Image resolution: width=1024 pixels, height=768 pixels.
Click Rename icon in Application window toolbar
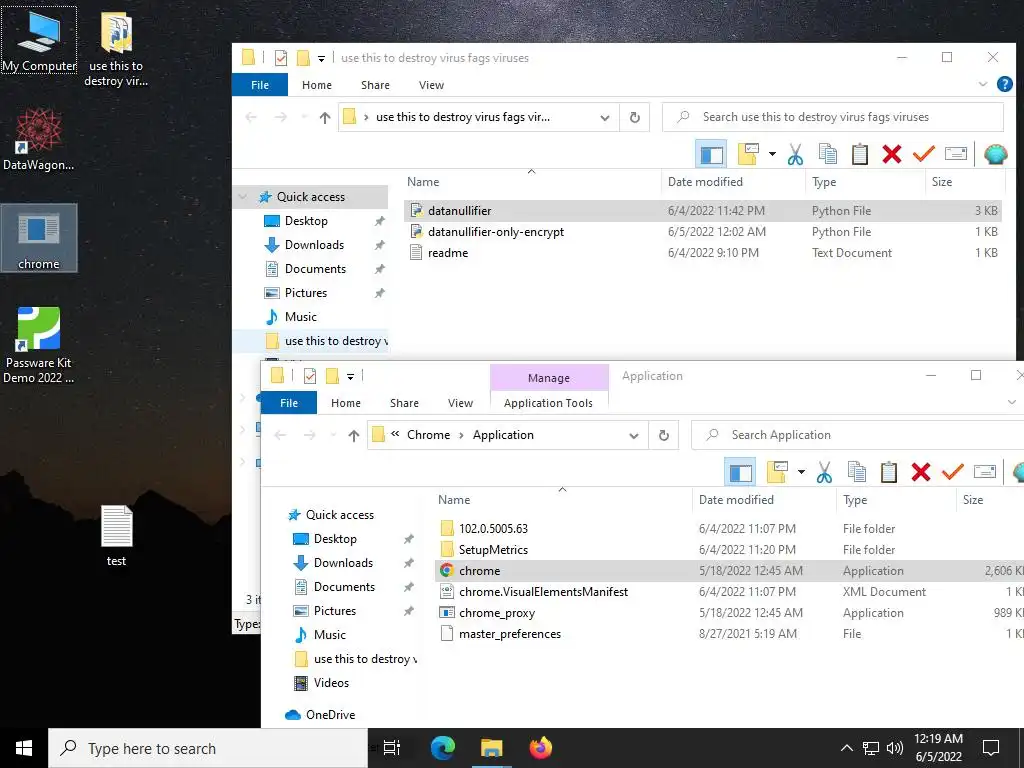(x=984, y=472)
